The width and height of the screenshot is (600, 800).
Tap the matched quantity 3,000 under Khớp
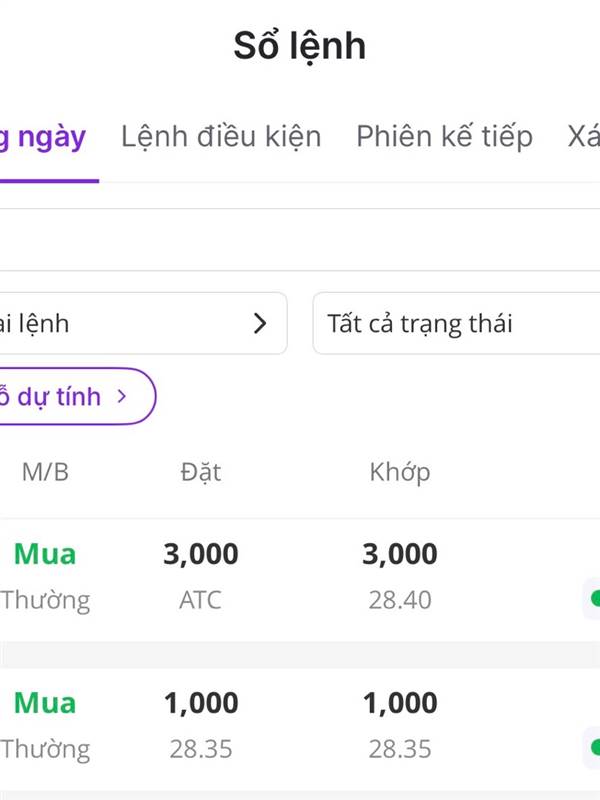400,554
